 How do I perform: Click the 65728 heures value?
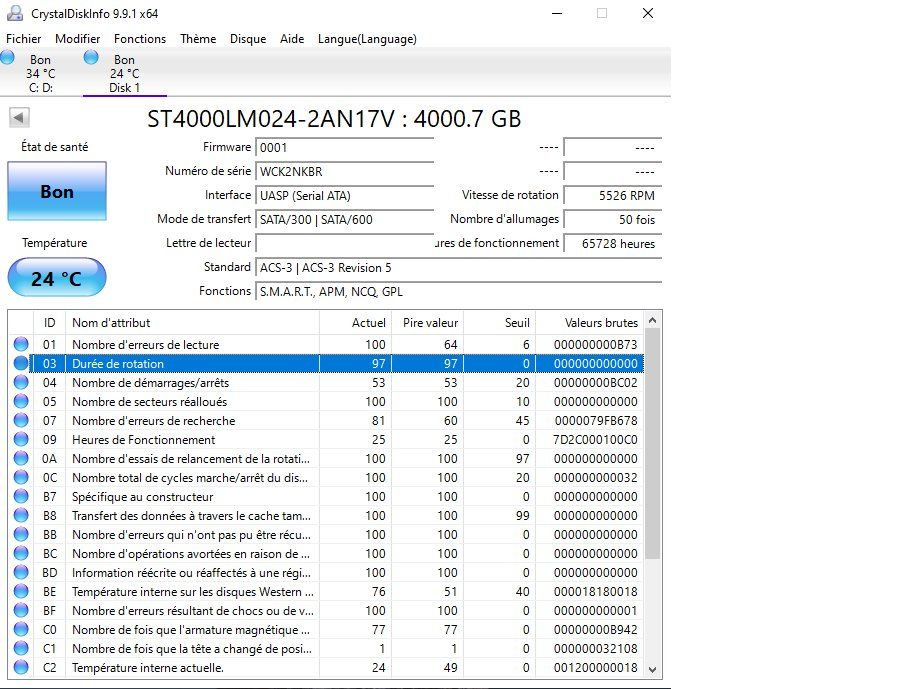[x=612, y=244]
